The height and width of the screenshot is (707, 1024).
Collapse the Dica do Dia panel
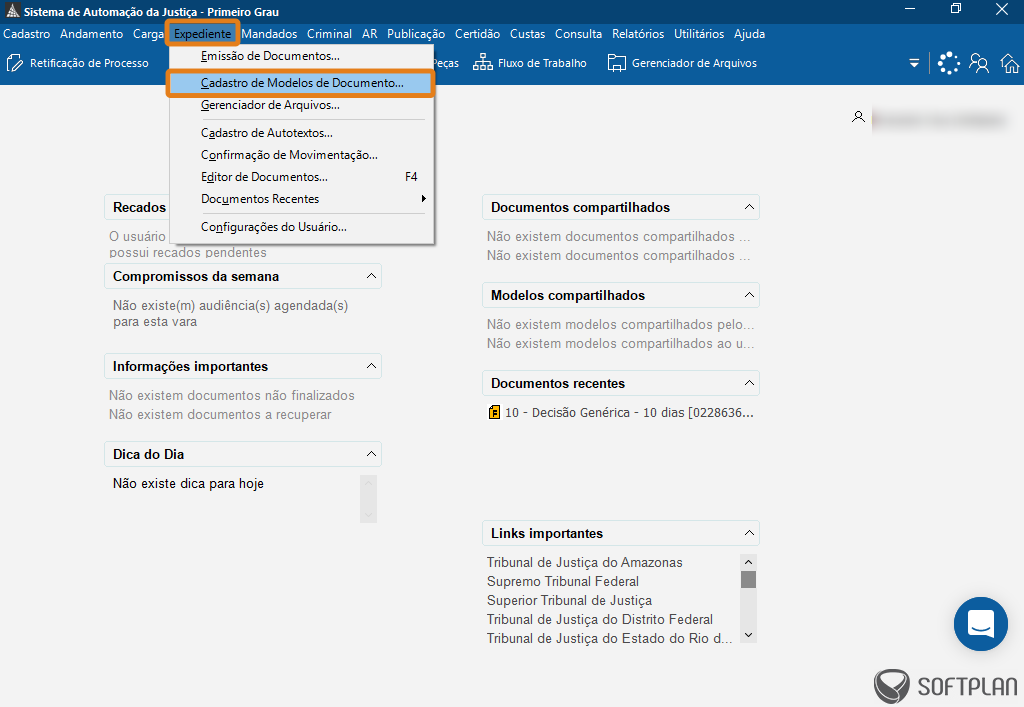pos(371,454)
